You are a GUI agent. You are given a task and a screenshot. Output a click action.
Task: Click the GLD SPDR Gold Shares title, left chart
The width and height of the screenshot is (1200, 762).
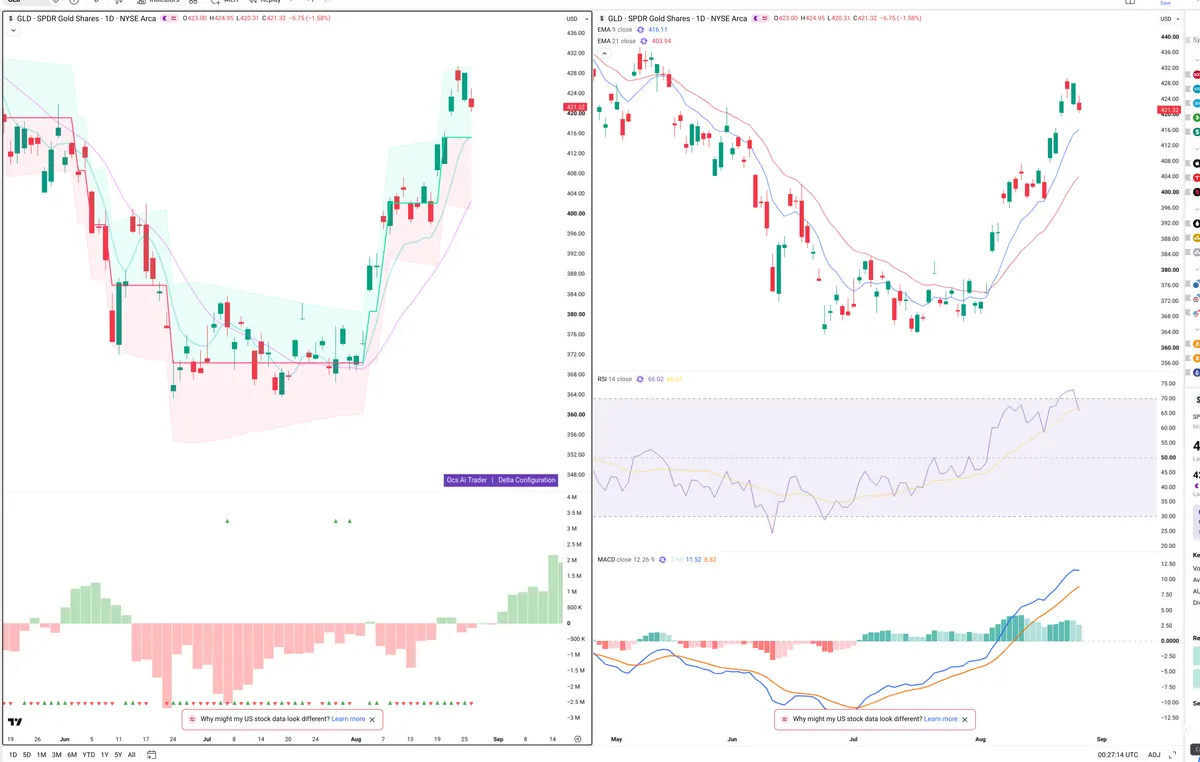click(x=86, y=18)
